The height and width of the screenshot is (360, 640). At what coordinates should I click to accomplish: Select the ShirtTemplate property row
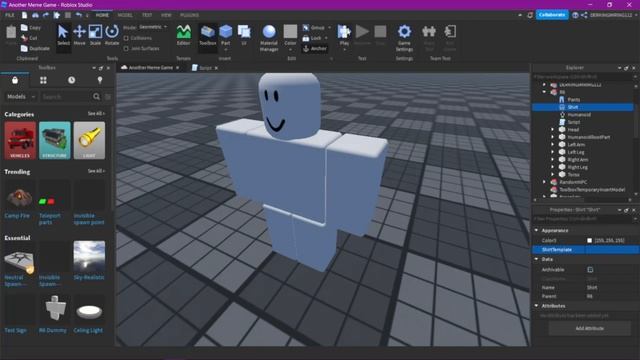pos(585,249)
